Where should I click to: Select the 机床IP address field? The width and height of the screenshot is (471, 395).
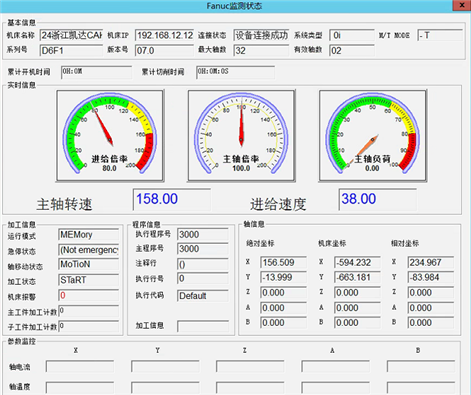tap(164, 35)
